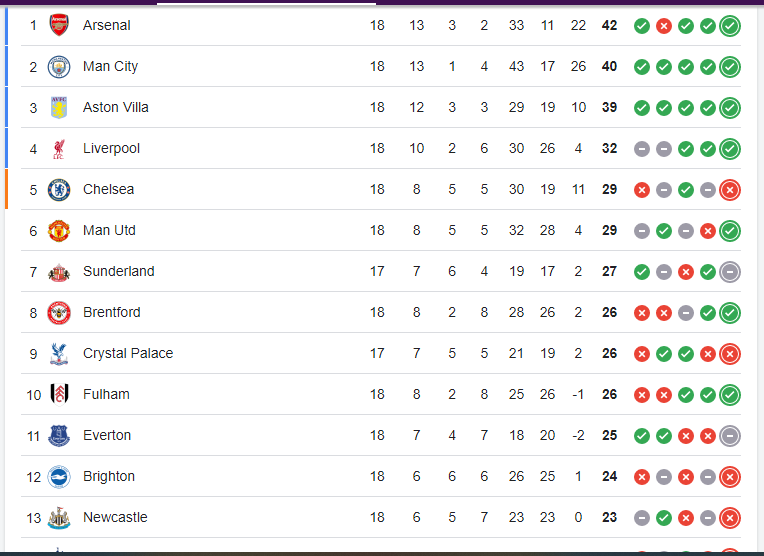Click the Man City club badge
Screen dimensions: 764x556
click(x=60, y=66)
